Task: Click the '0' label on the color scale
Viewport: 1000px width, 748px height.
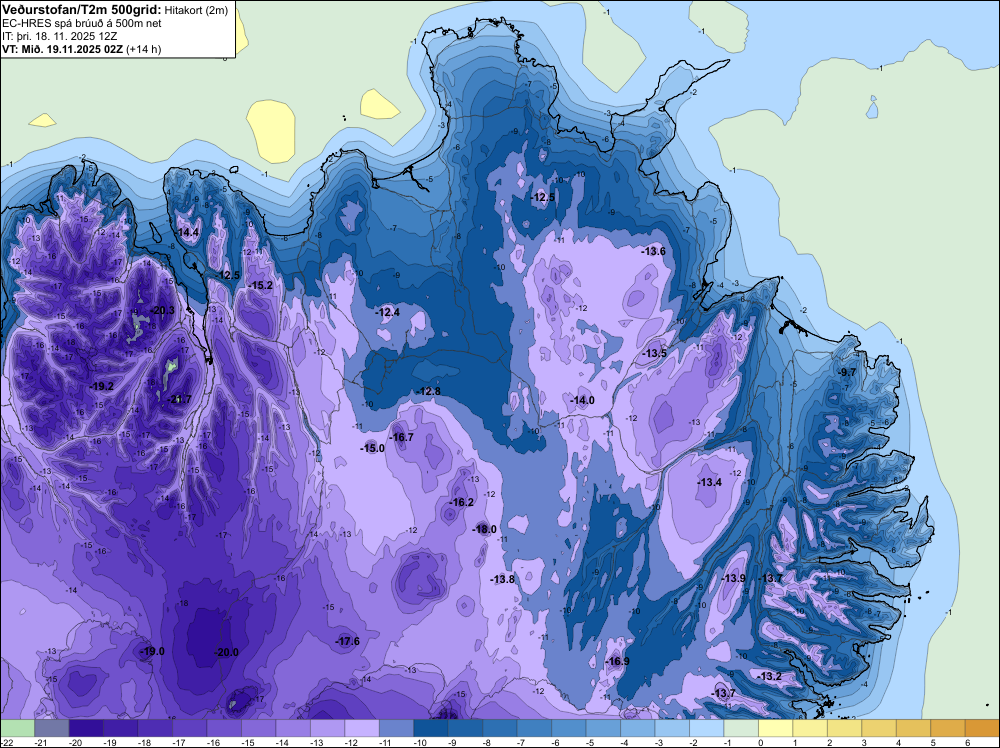Action: (761, 742)
